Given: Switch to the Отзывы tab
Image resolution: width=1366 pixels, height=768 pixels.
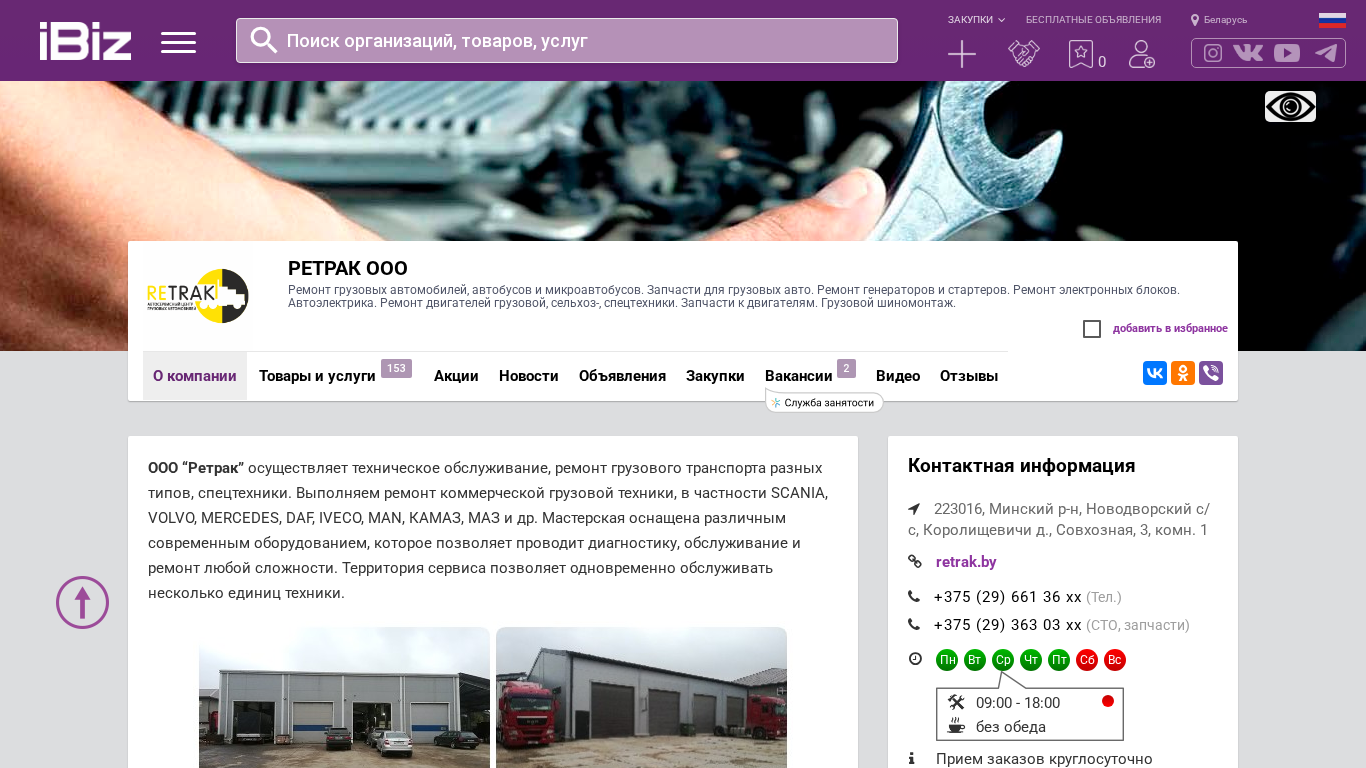Looking at the screenshot, I should 969,376.
